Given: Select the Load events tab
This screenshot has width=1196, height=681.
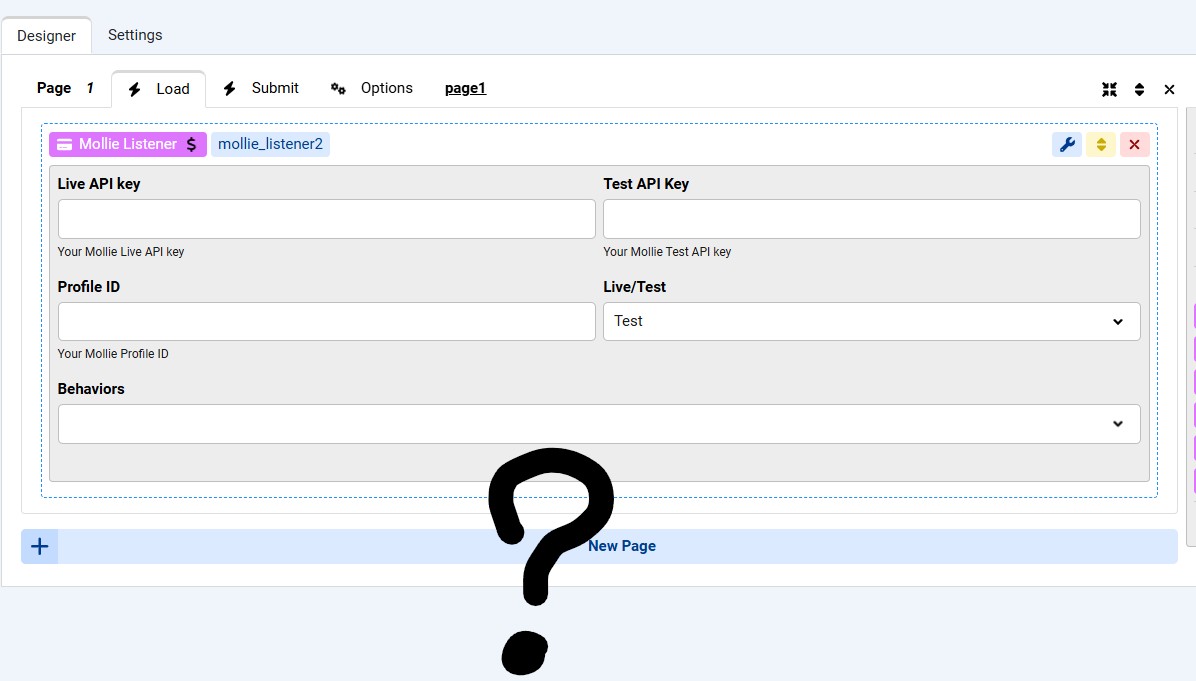Looking at the screenshot, I should [x=159, y=89].
